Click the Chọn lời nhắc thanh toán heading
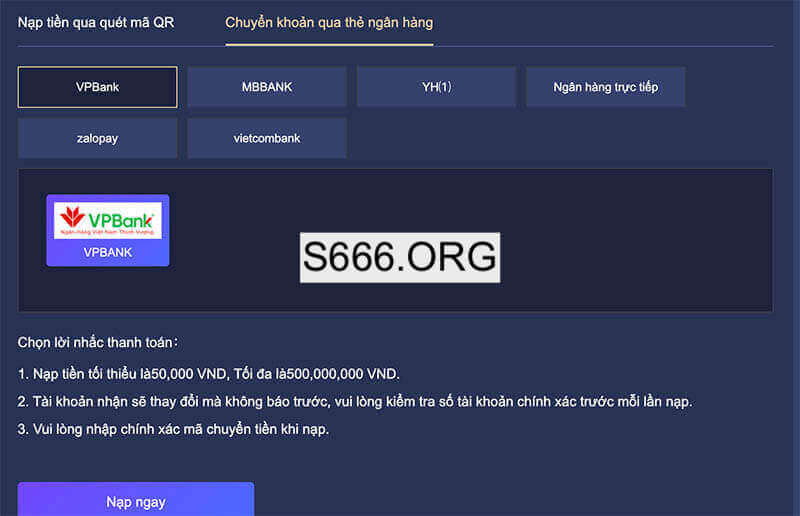Viewport: 800px width, 516px height. coord(98,342)
